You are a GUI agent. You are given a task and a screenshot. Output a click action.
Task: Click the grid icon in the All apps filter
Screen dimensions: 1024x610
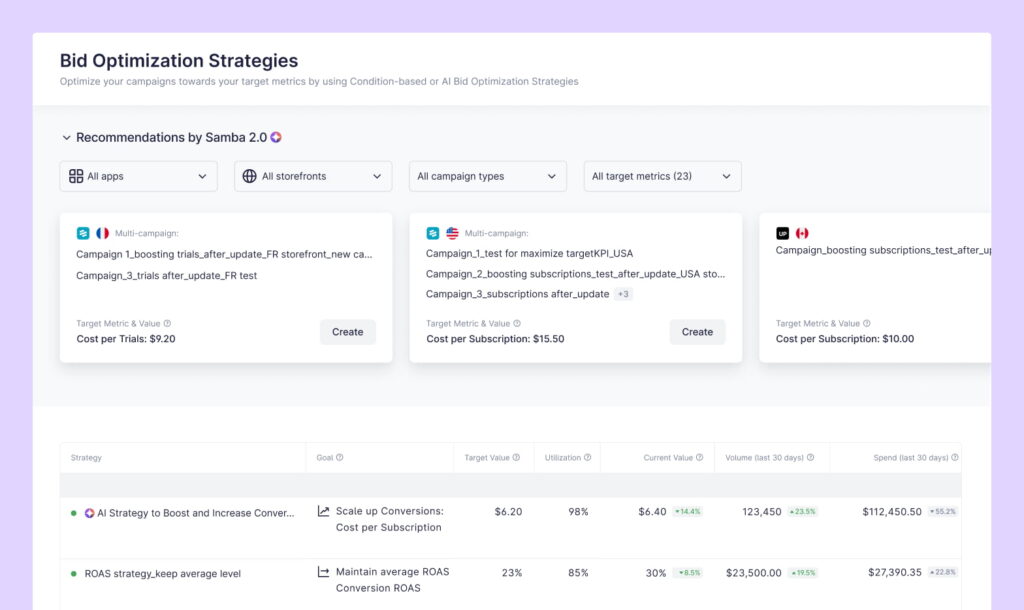pyautogui.click(x=76, y=175)
